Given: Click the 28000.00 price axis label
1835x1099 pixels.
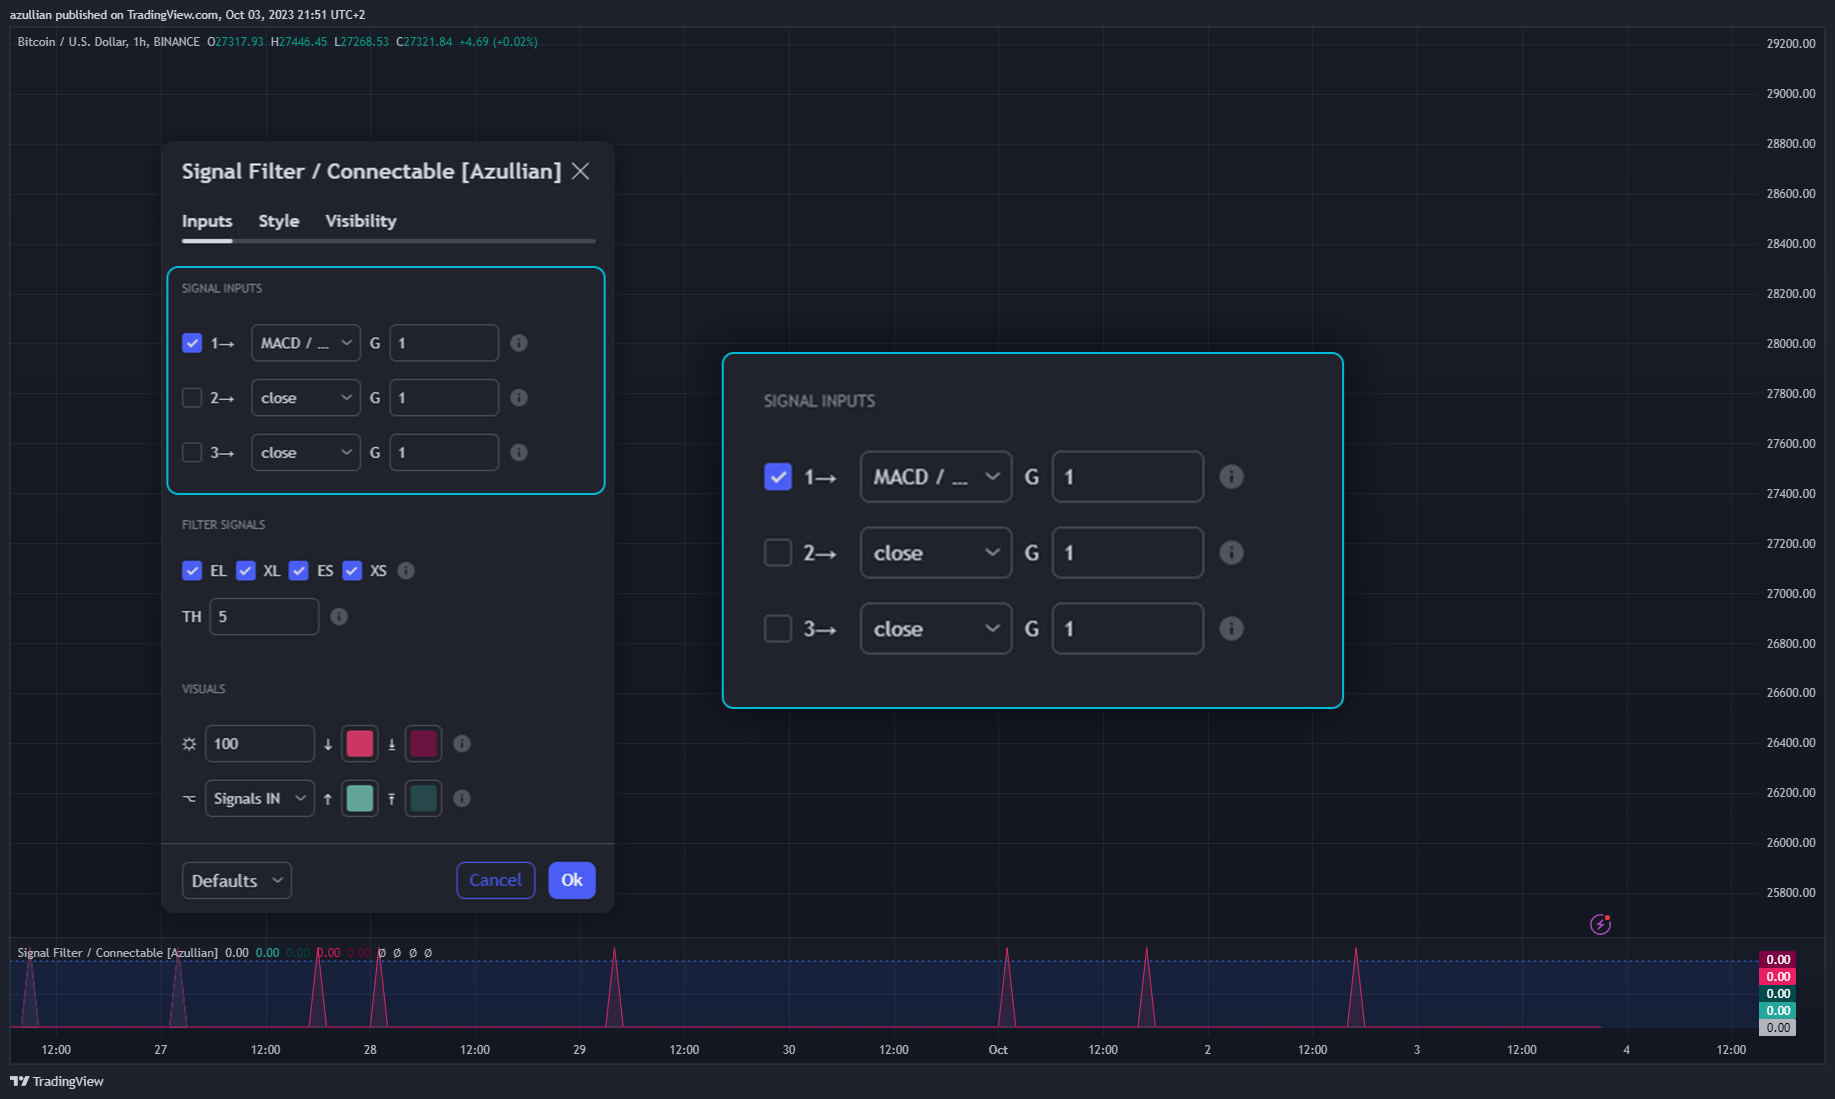Looking at the screenshot, I should pyautogui.click(x=1791, y=344).
